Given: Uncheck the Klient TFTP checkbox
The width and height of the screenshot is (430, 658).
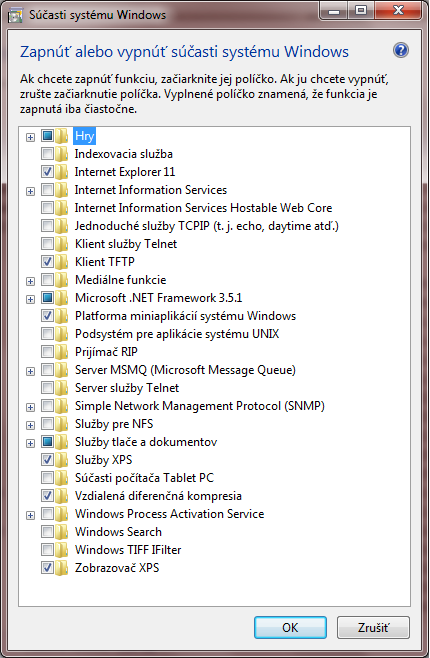Looking at the screenshot, I should 47,262.
